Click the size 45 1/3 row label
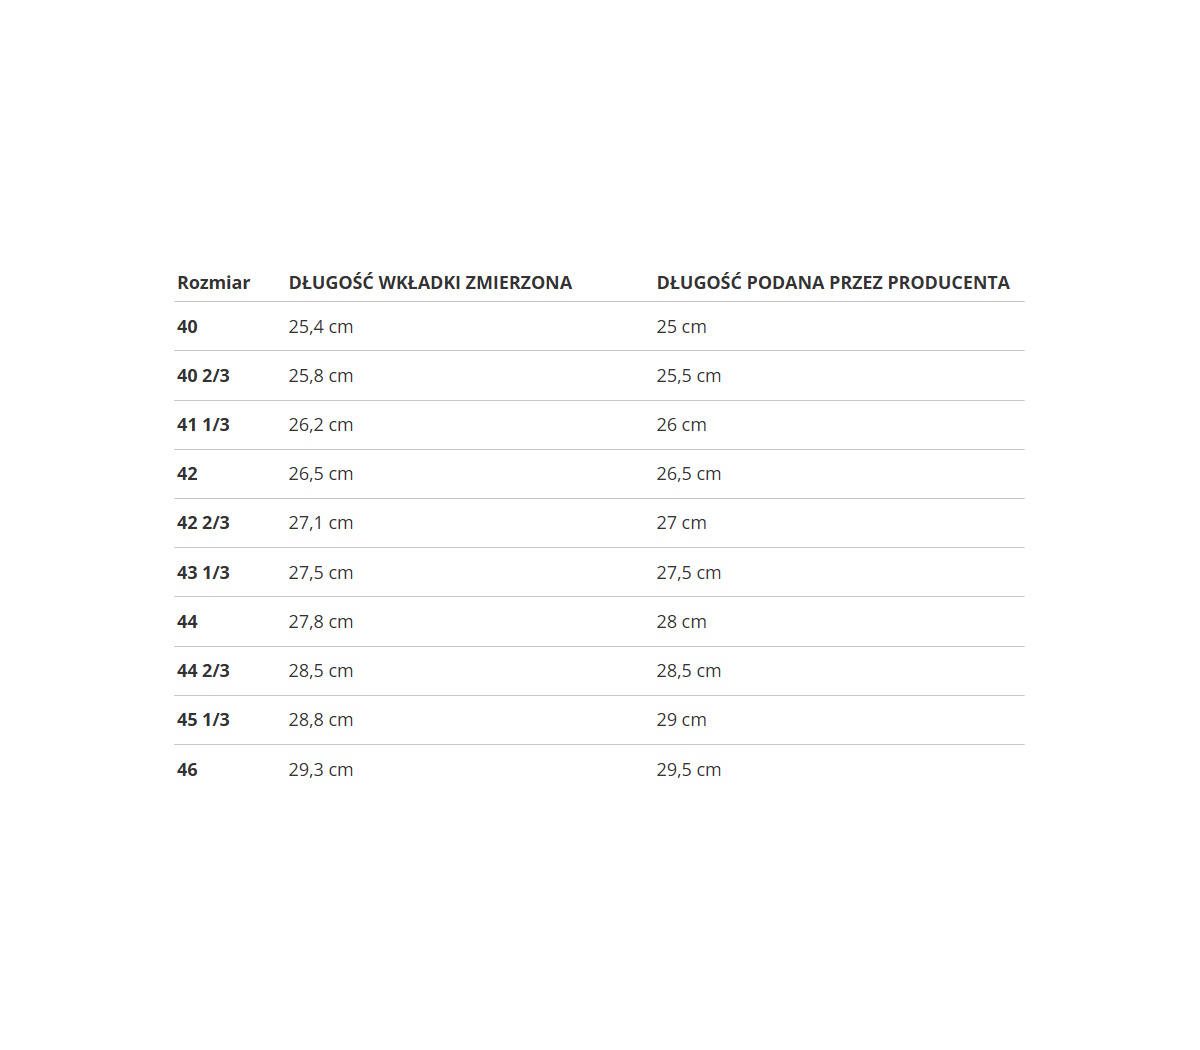The image size is (1200, 1050). pos(203,720)
